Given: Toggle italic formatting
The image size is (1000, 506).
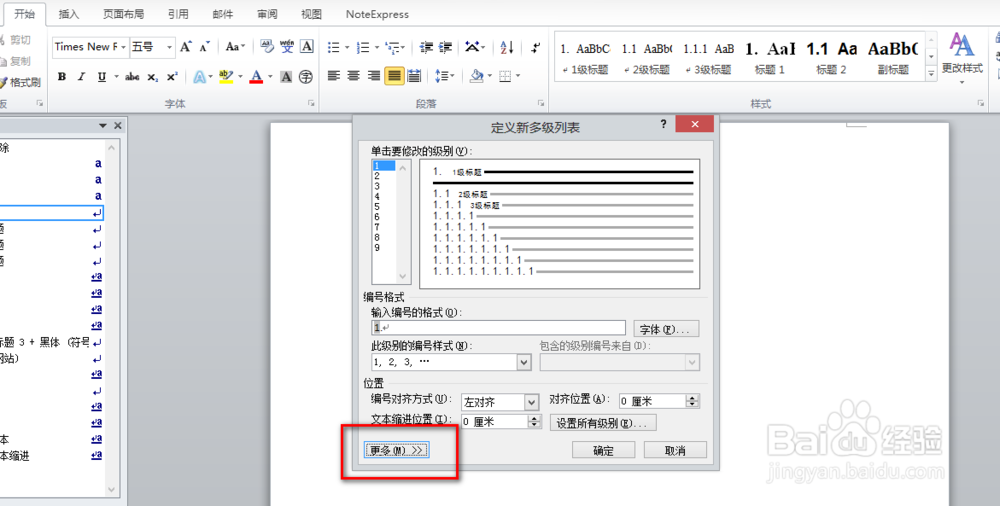Looking at the screenshot, I should tap(81, 77).
